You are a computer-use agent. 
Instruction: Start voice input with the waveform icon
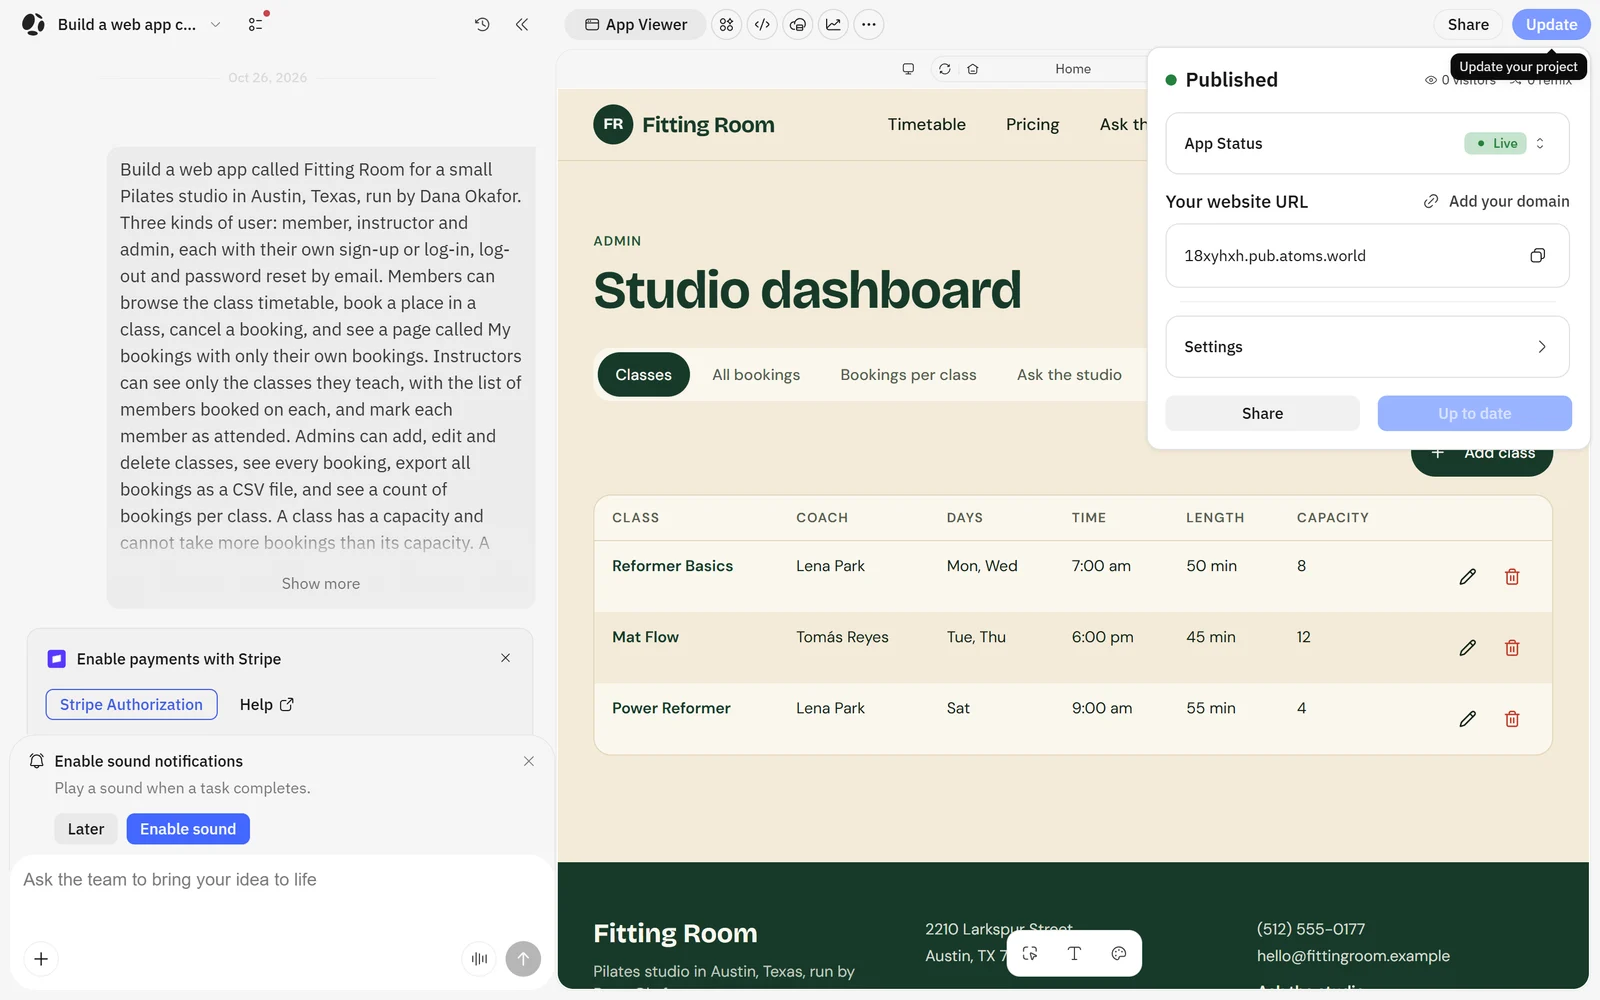479,959
